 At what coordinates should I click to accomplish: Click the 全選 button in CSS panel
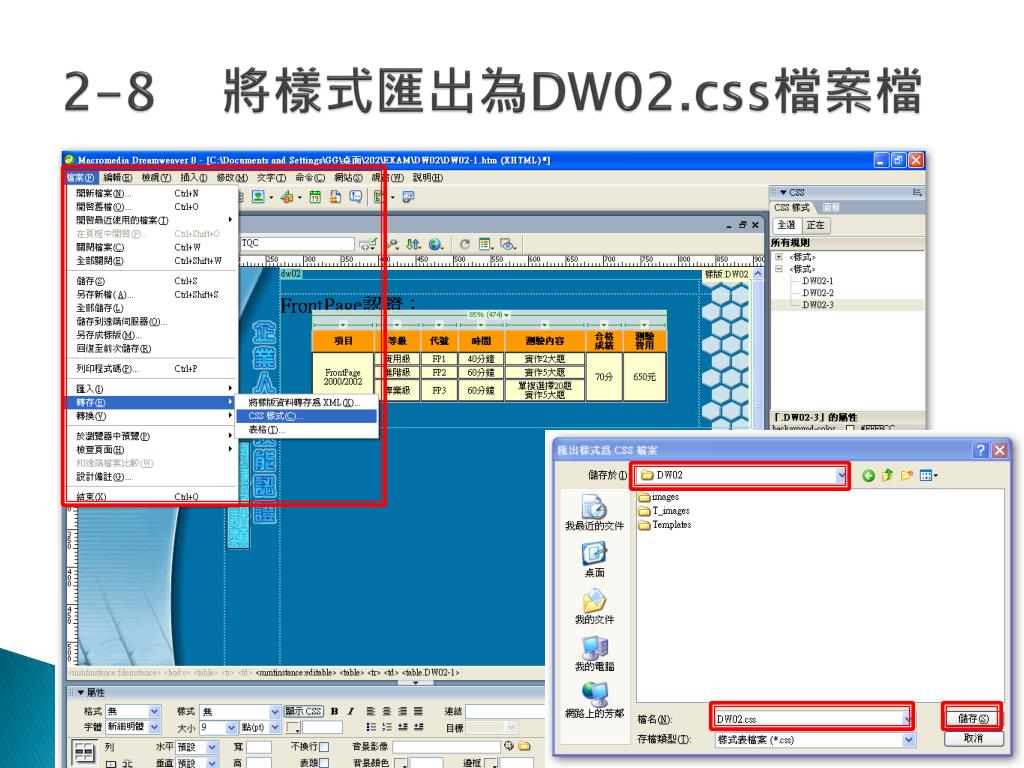pyautogui.click(x=786, y=225)
